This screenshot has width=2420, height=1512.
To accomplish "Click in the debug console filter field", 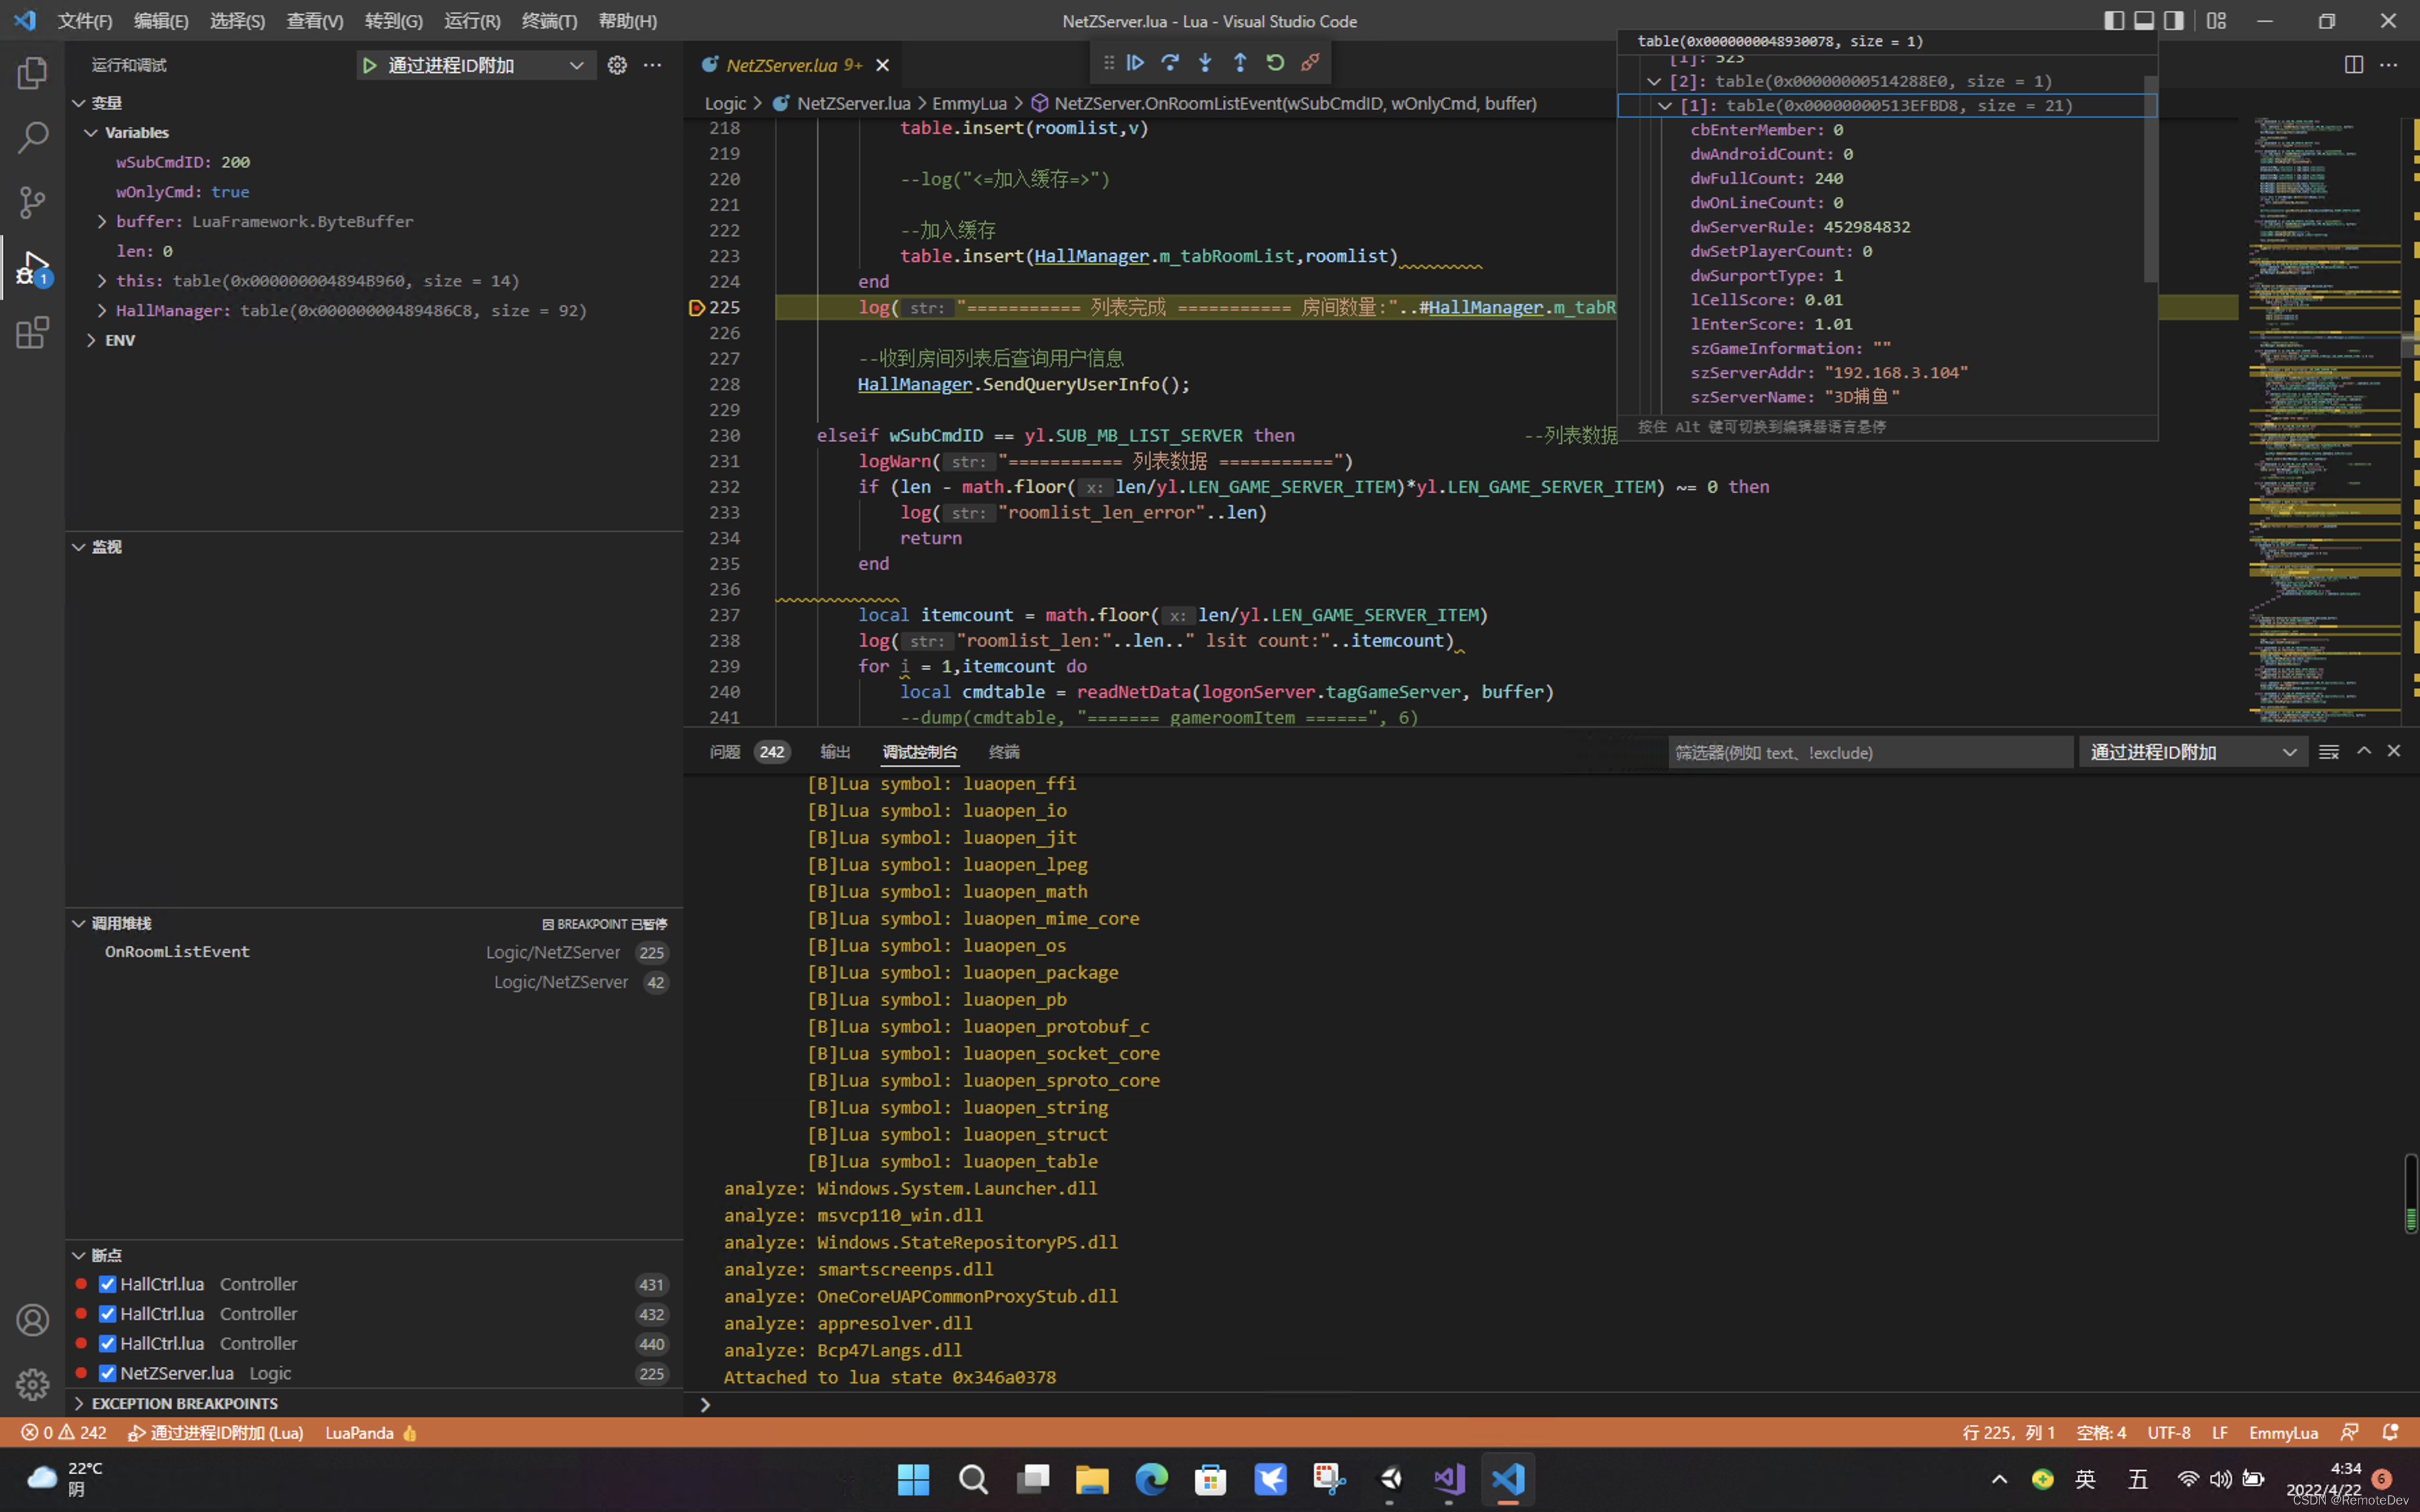I will click(x=1870, y=752).
